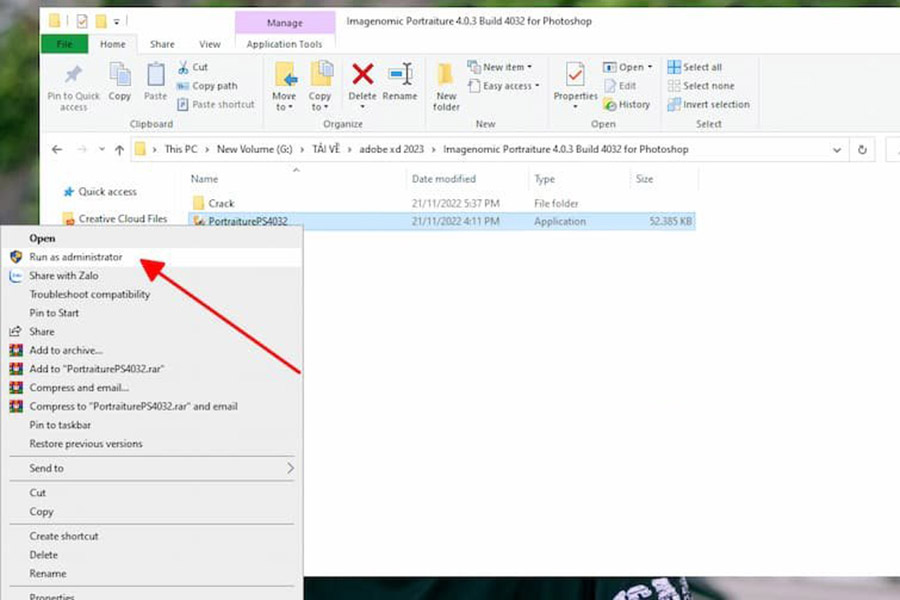Go back with the Back arrow
This screenshot has width=900, height=600.
coord(57,150)
